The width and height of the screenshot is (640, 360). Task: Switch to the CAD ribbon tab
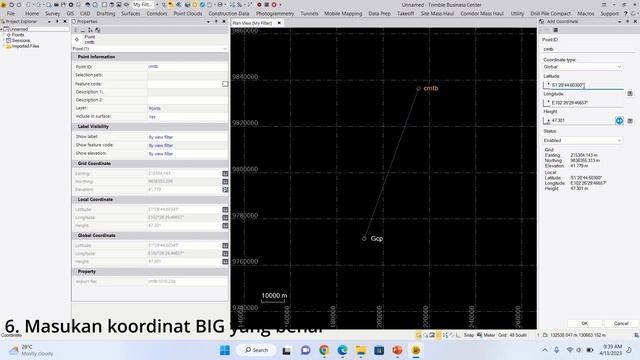click(85, 13)
